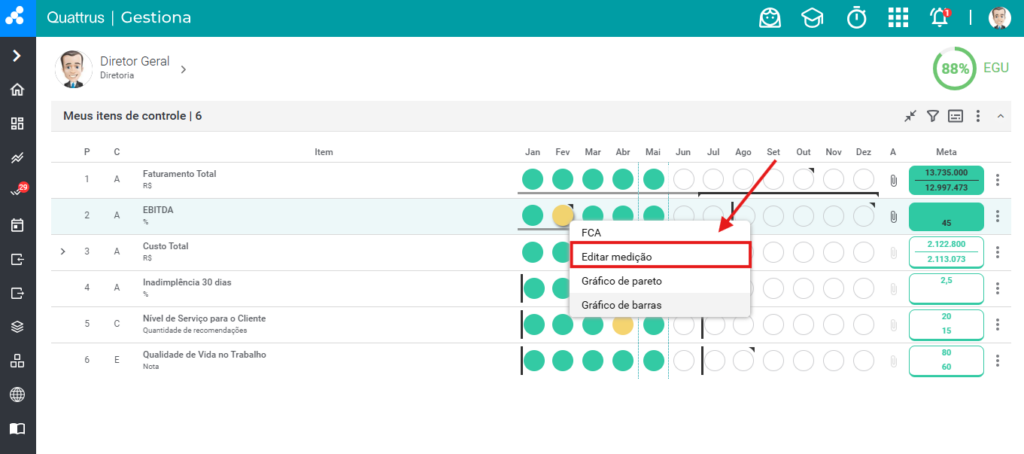Open the org chart sidebar icon

[x=18, y=361]
